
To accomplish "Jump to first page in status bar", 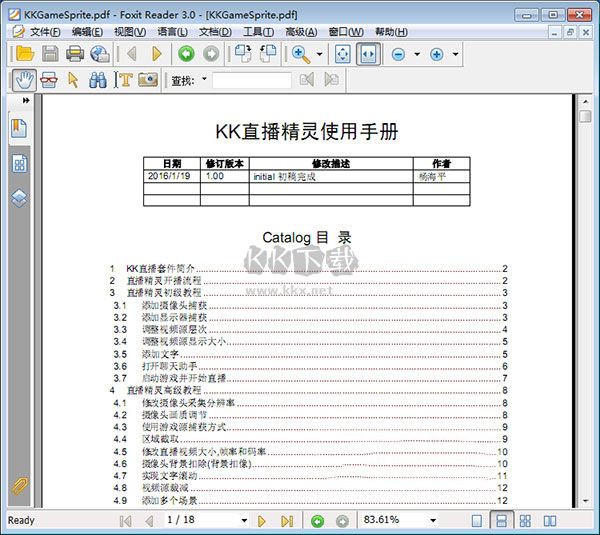I will 126,521.
